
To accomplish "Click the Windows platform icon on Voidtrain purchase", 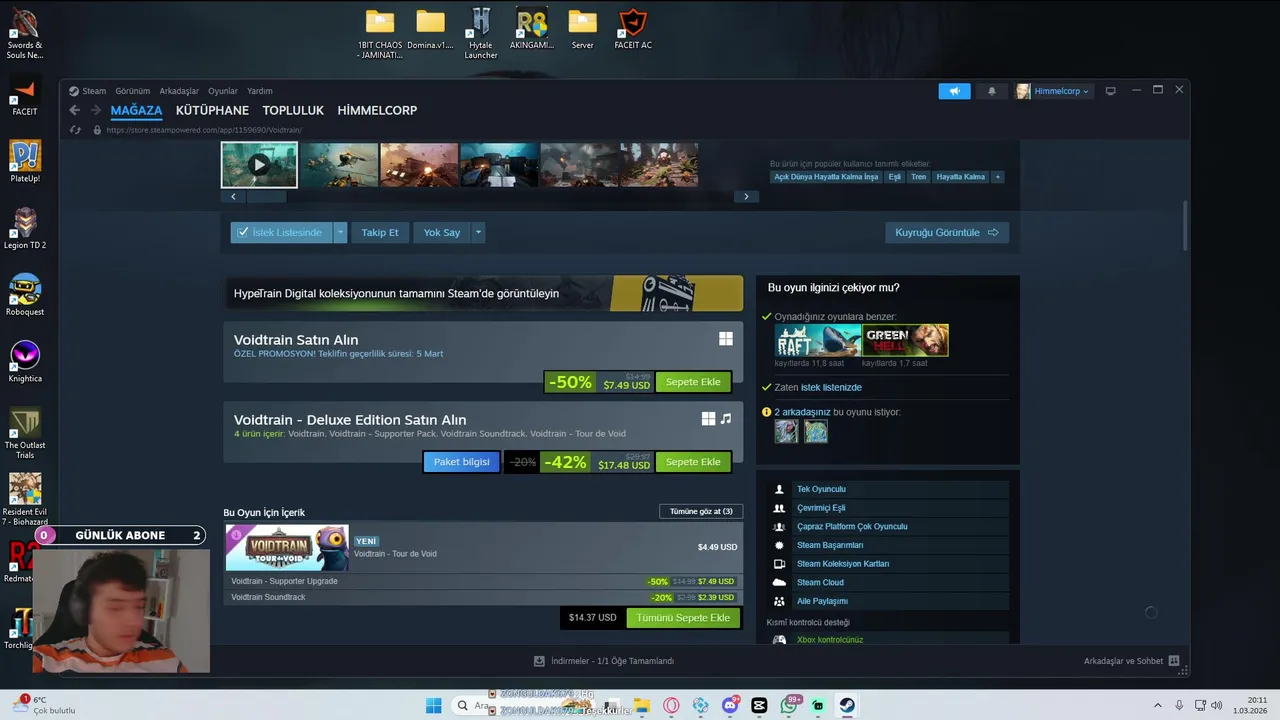I will [726, 339].
